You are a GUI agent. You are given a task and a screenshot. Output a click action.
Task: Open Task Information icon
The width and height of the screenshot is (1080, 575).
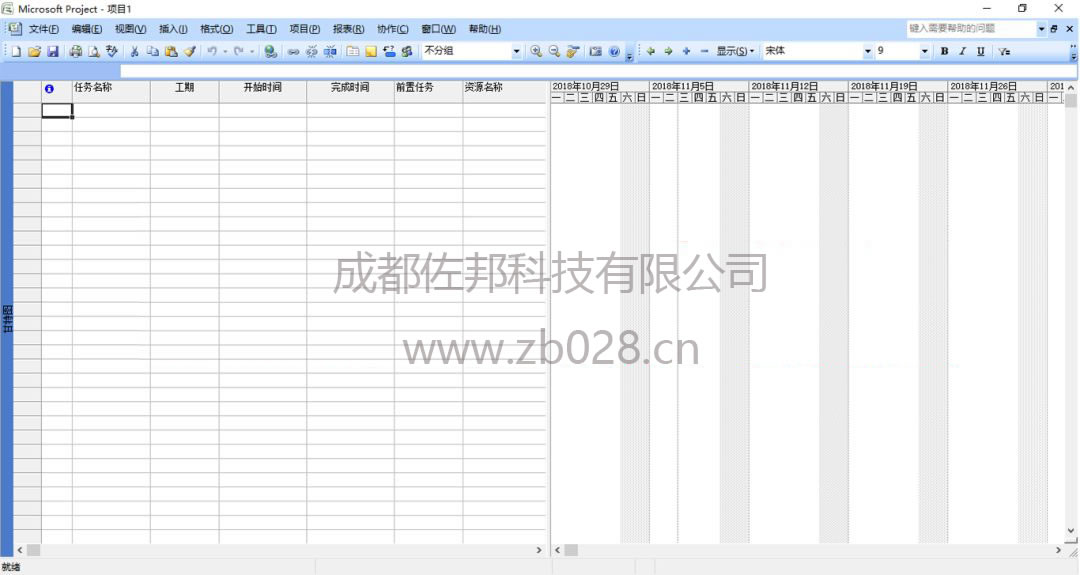(x=353, y=52)
